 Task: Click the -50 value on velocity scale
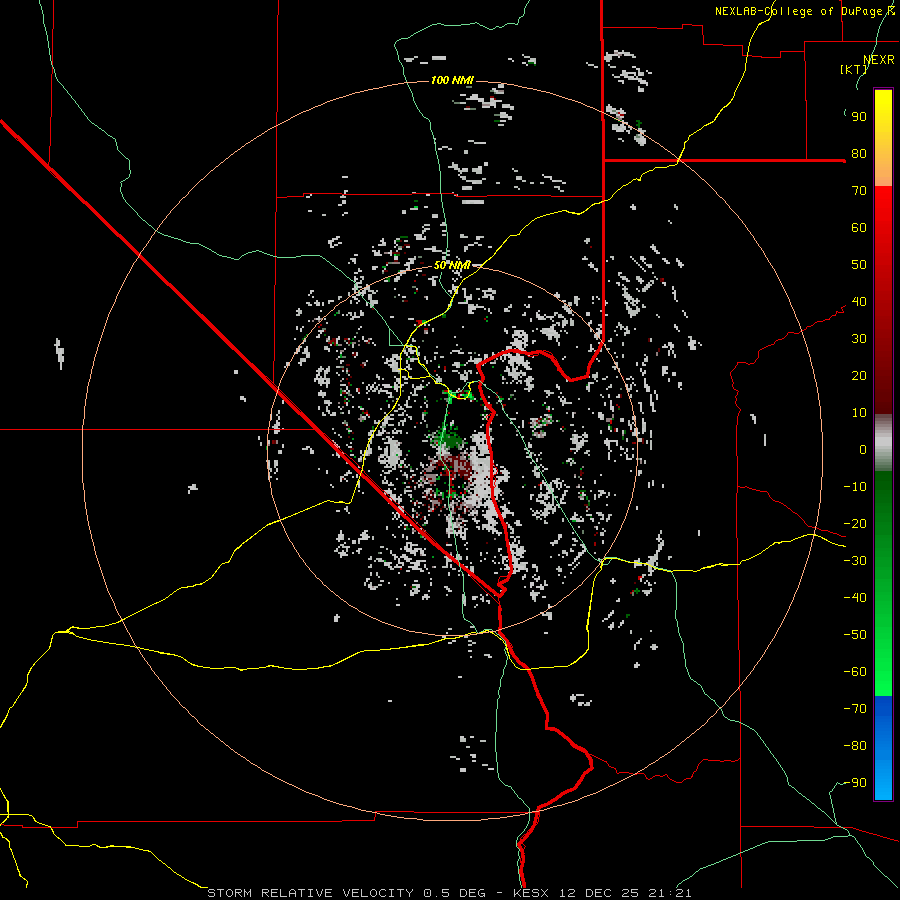(x=855, y=635)
